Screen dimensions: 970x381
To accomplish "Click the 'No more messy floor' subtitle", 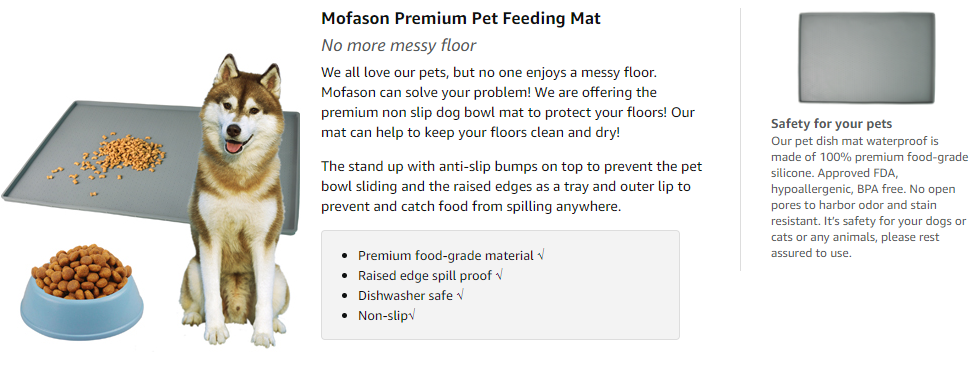I will 398,46.
